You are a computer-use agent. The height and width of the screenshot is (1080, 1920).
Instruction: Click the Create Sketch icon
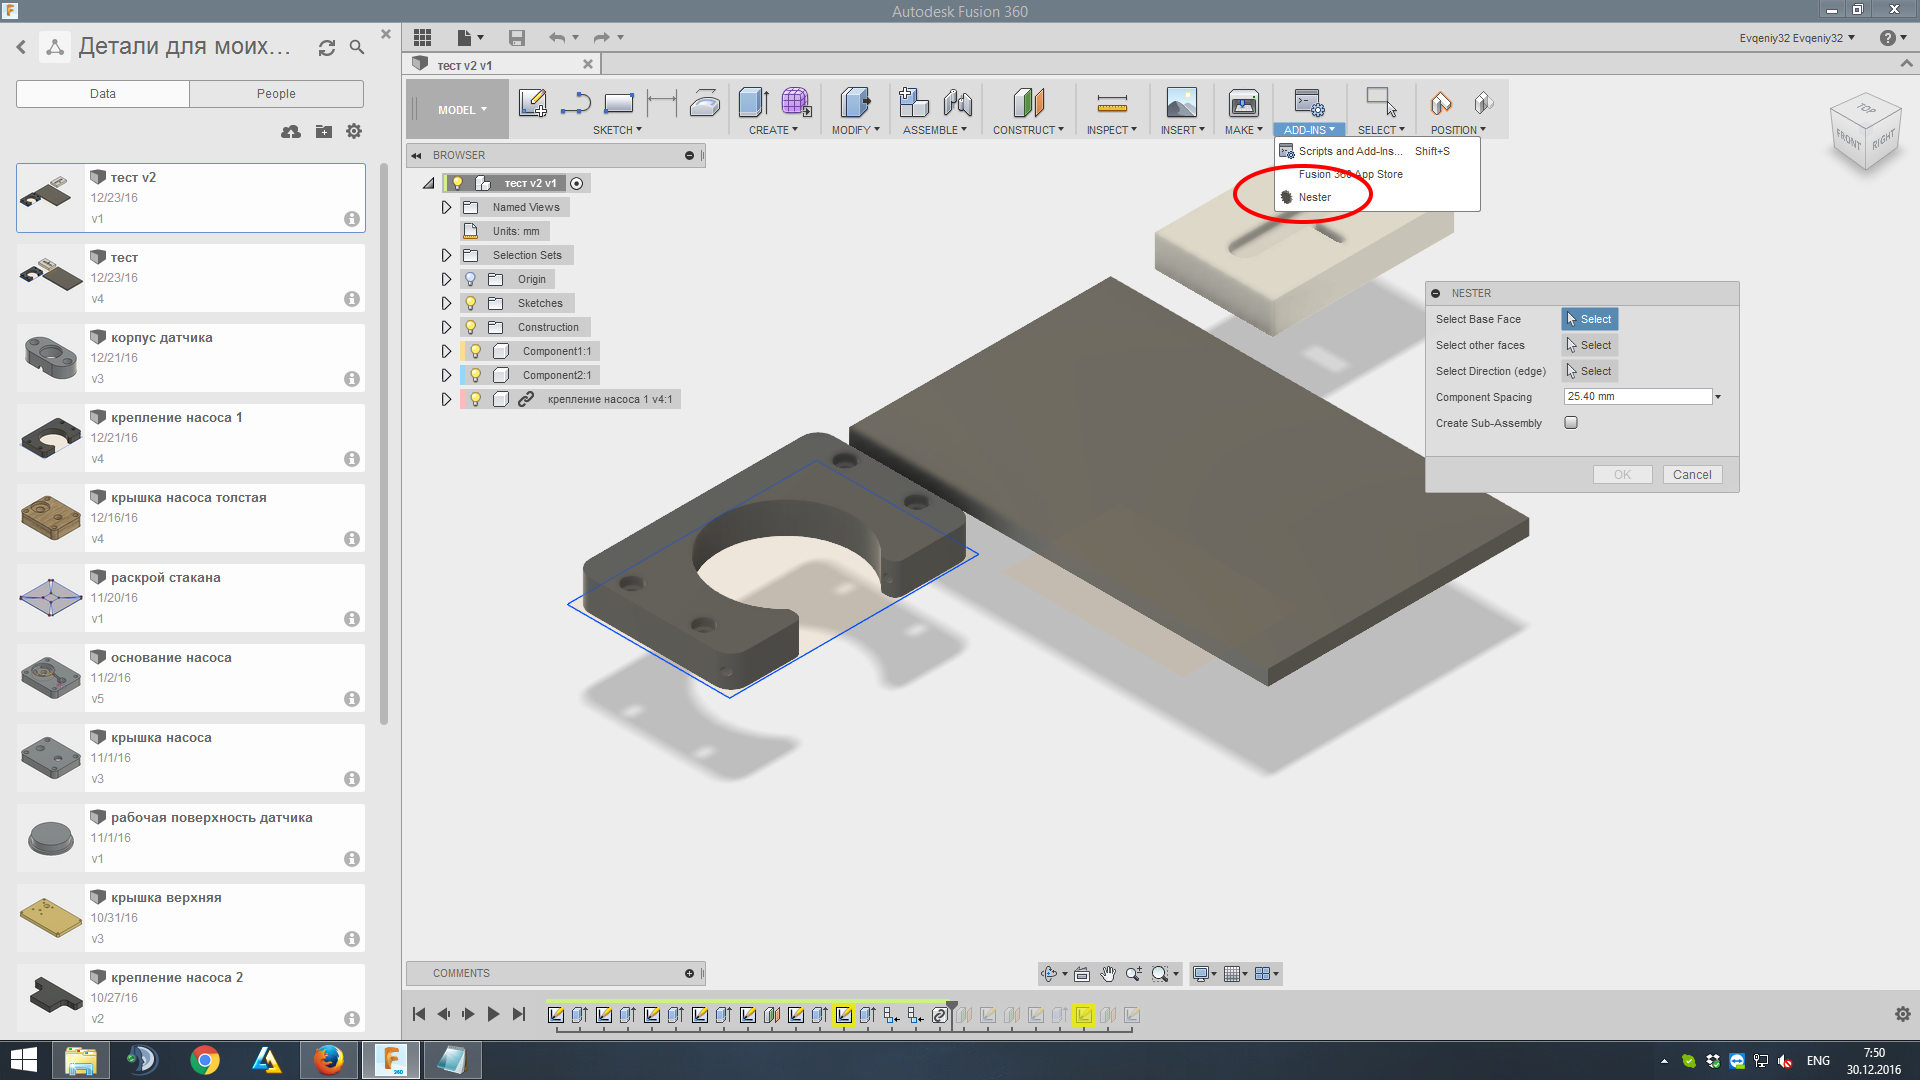[x=532, y=103]
